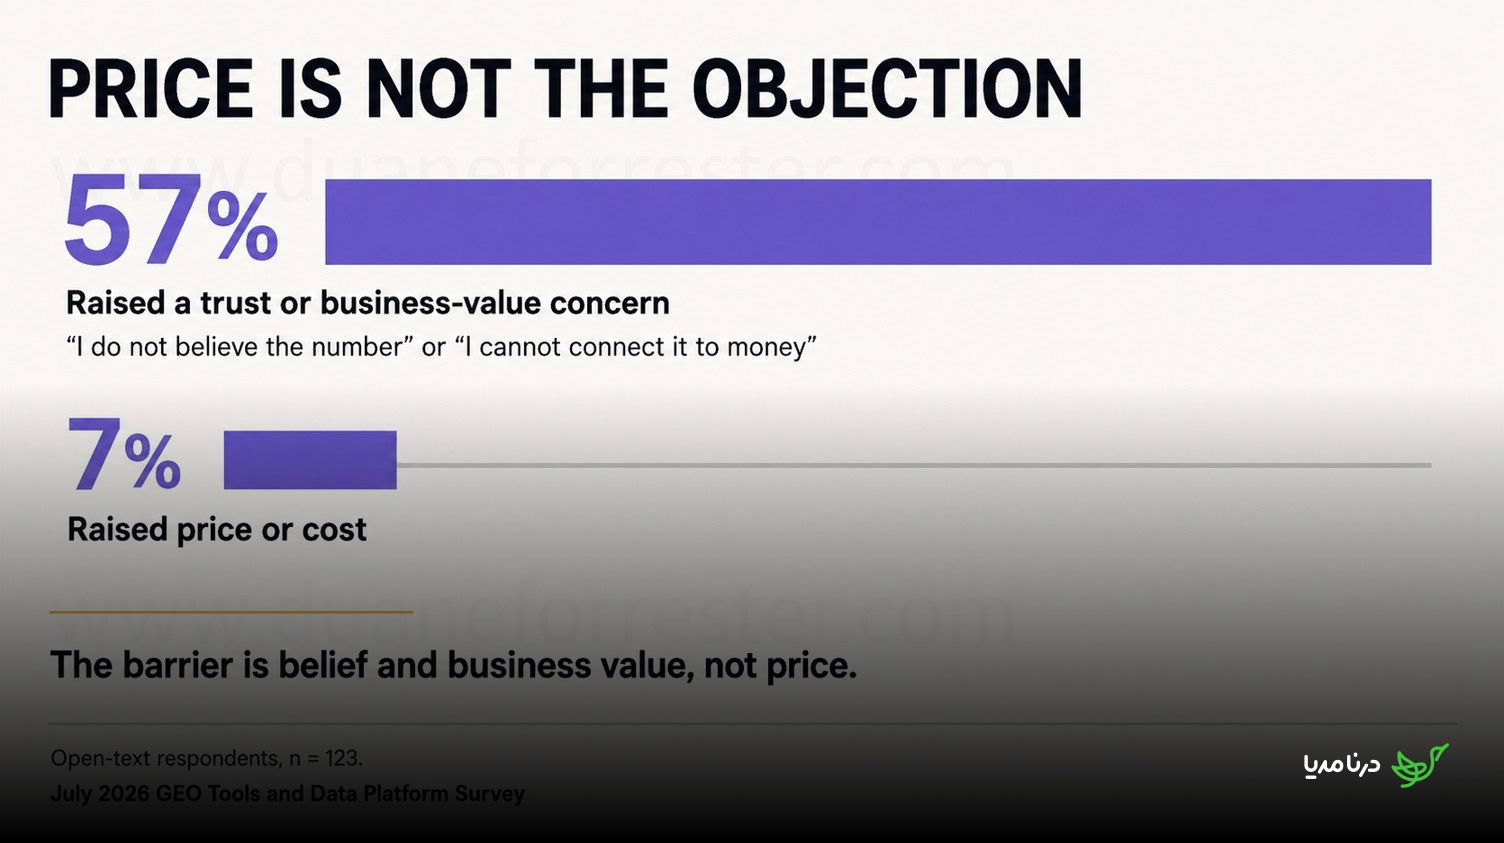Screen dimensions: 1504x843
Task: Click the green leaf logo icon
Action: point(1420,765)
